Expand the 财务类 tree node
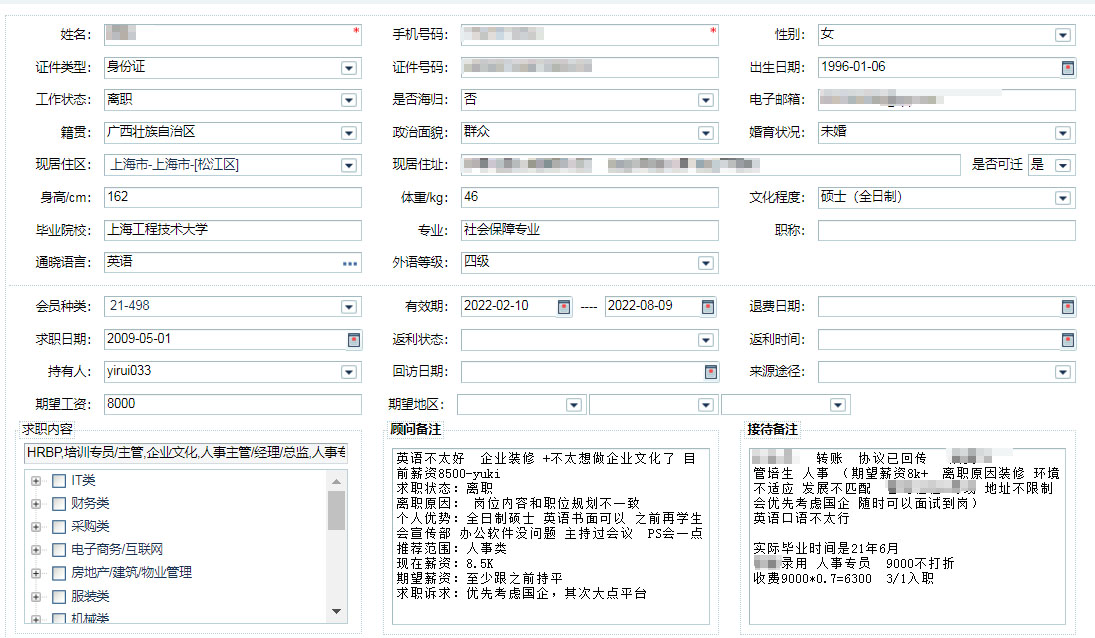 [36, 504]
